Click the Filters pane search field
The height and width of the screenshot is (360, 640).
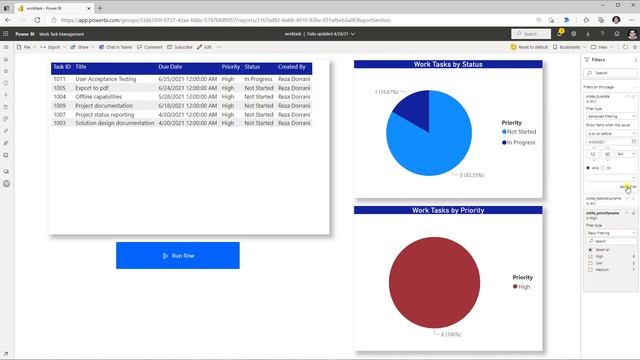click(611, 73)
